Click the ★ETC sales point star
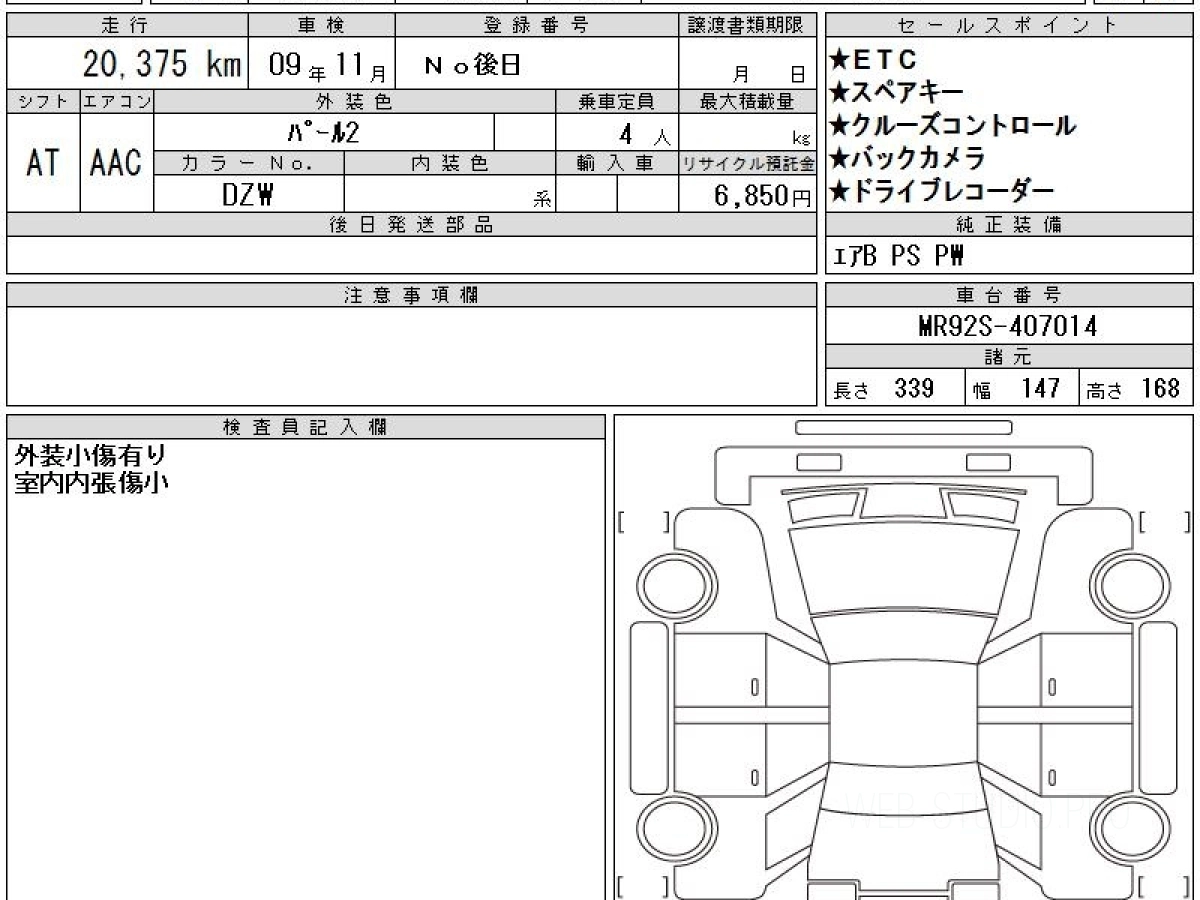Screen dimensions: 1200x900 [839, 61]
